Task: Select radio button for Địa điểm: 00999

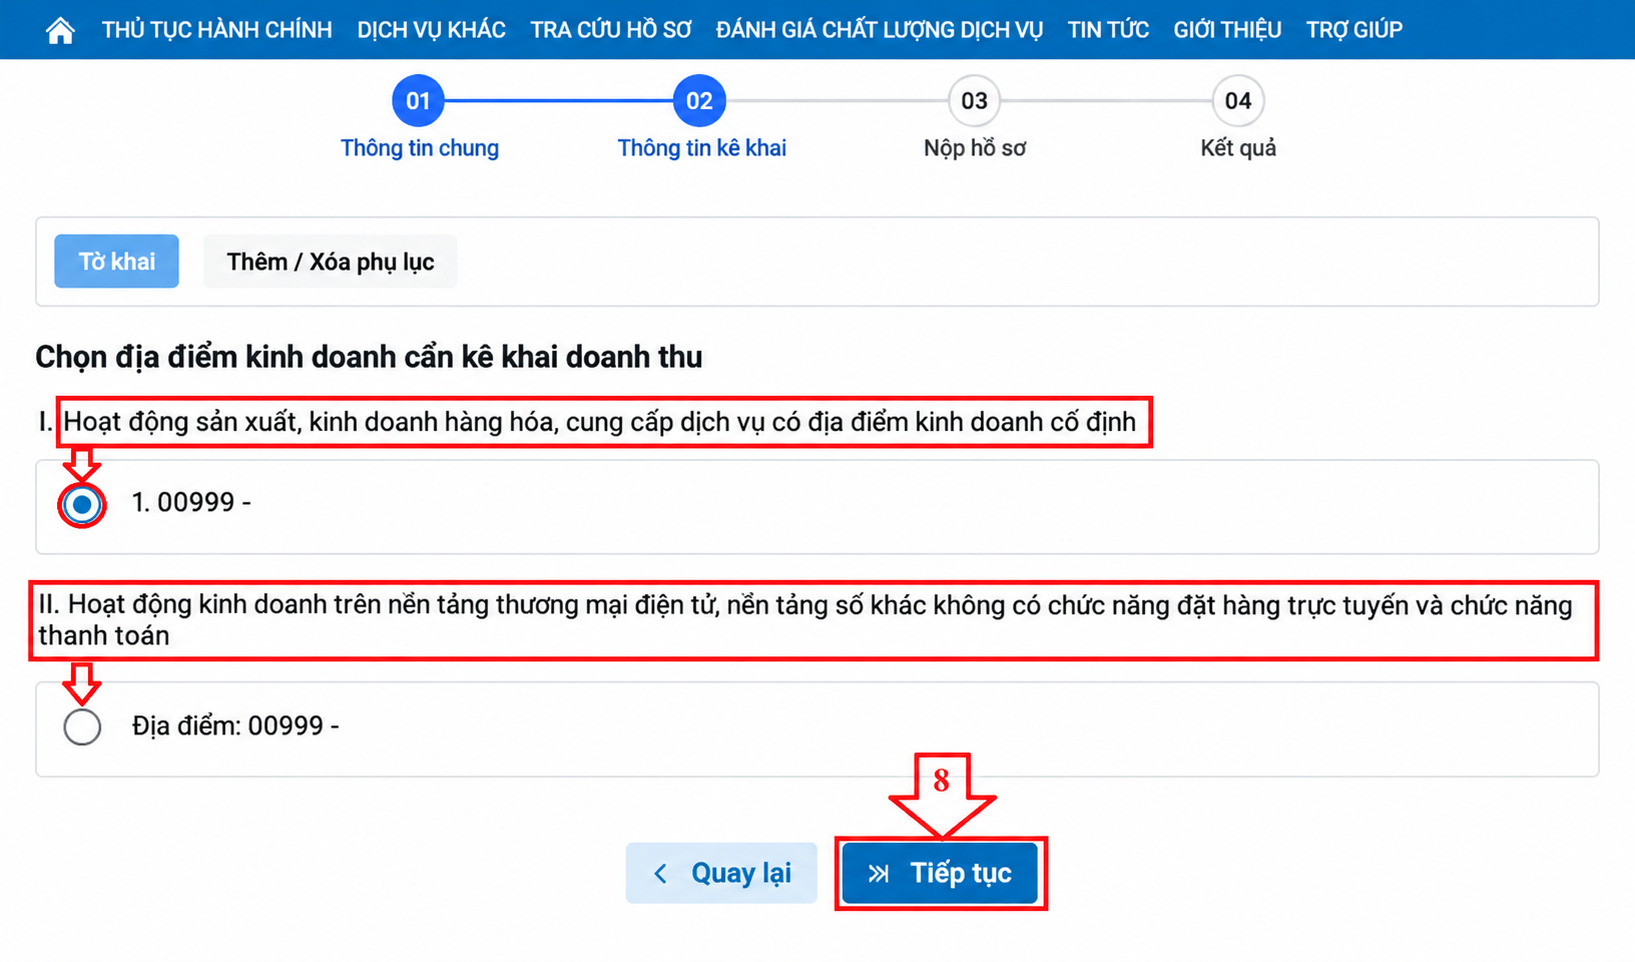Action: (x=82, y=727)
